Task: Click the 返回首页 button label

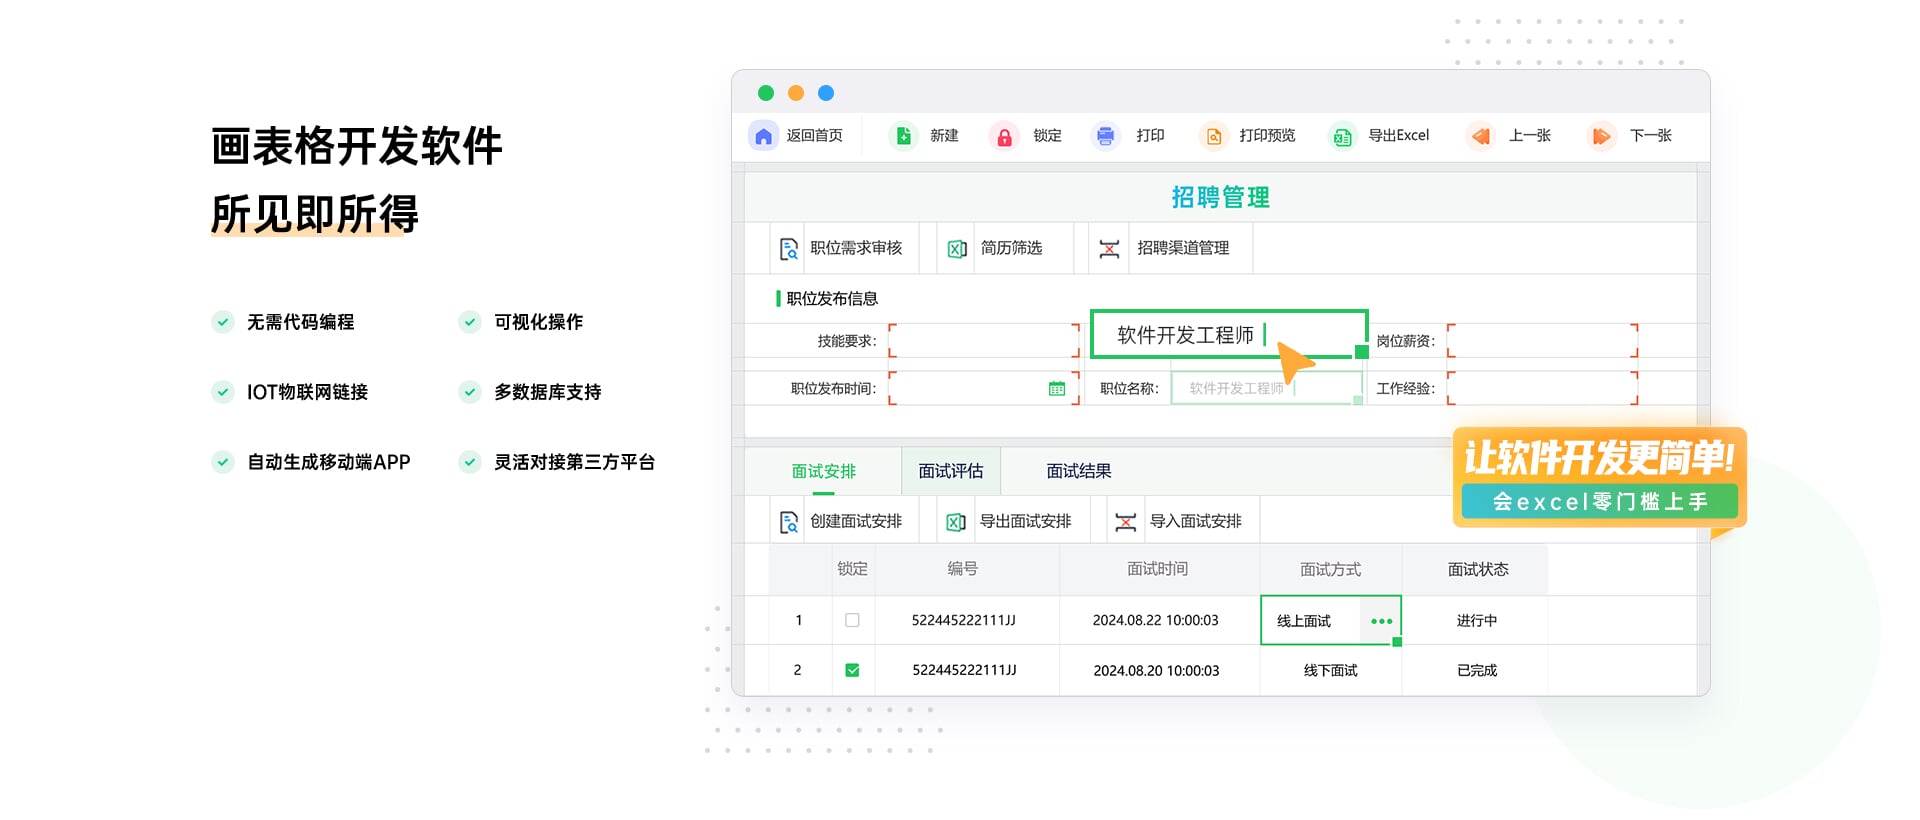Action: [x=815, y=136]
